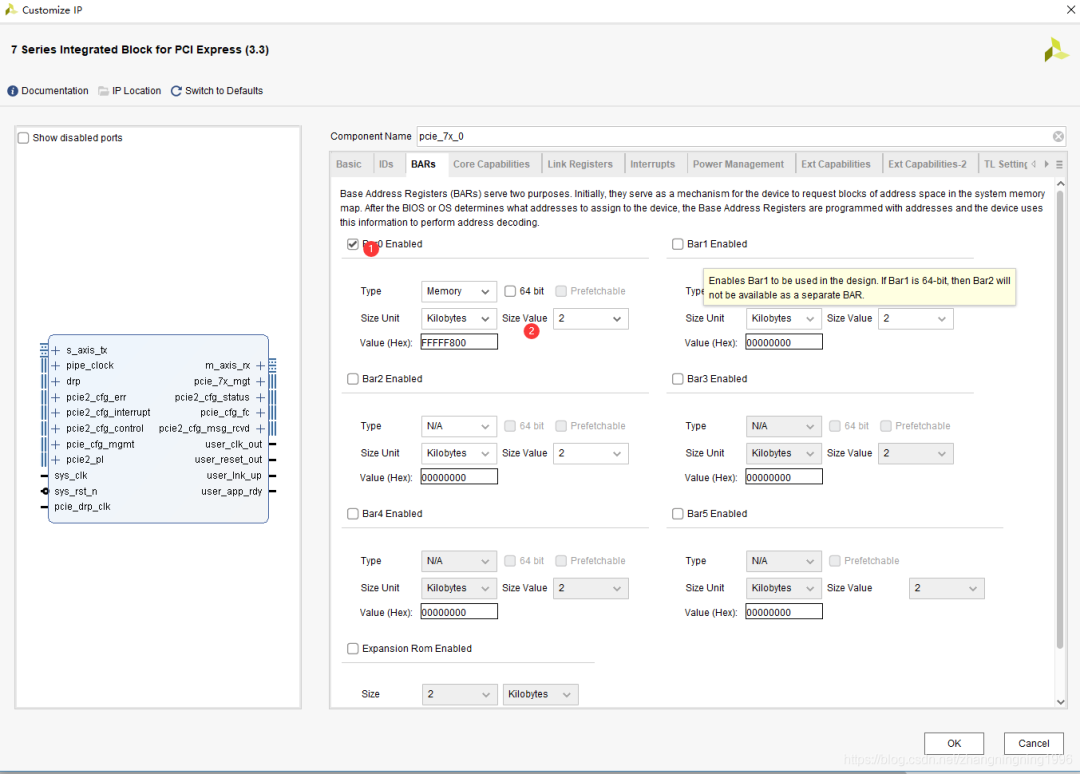
Task: Open the Ext Capabilities-2 tab
Action: coord(927,164)
